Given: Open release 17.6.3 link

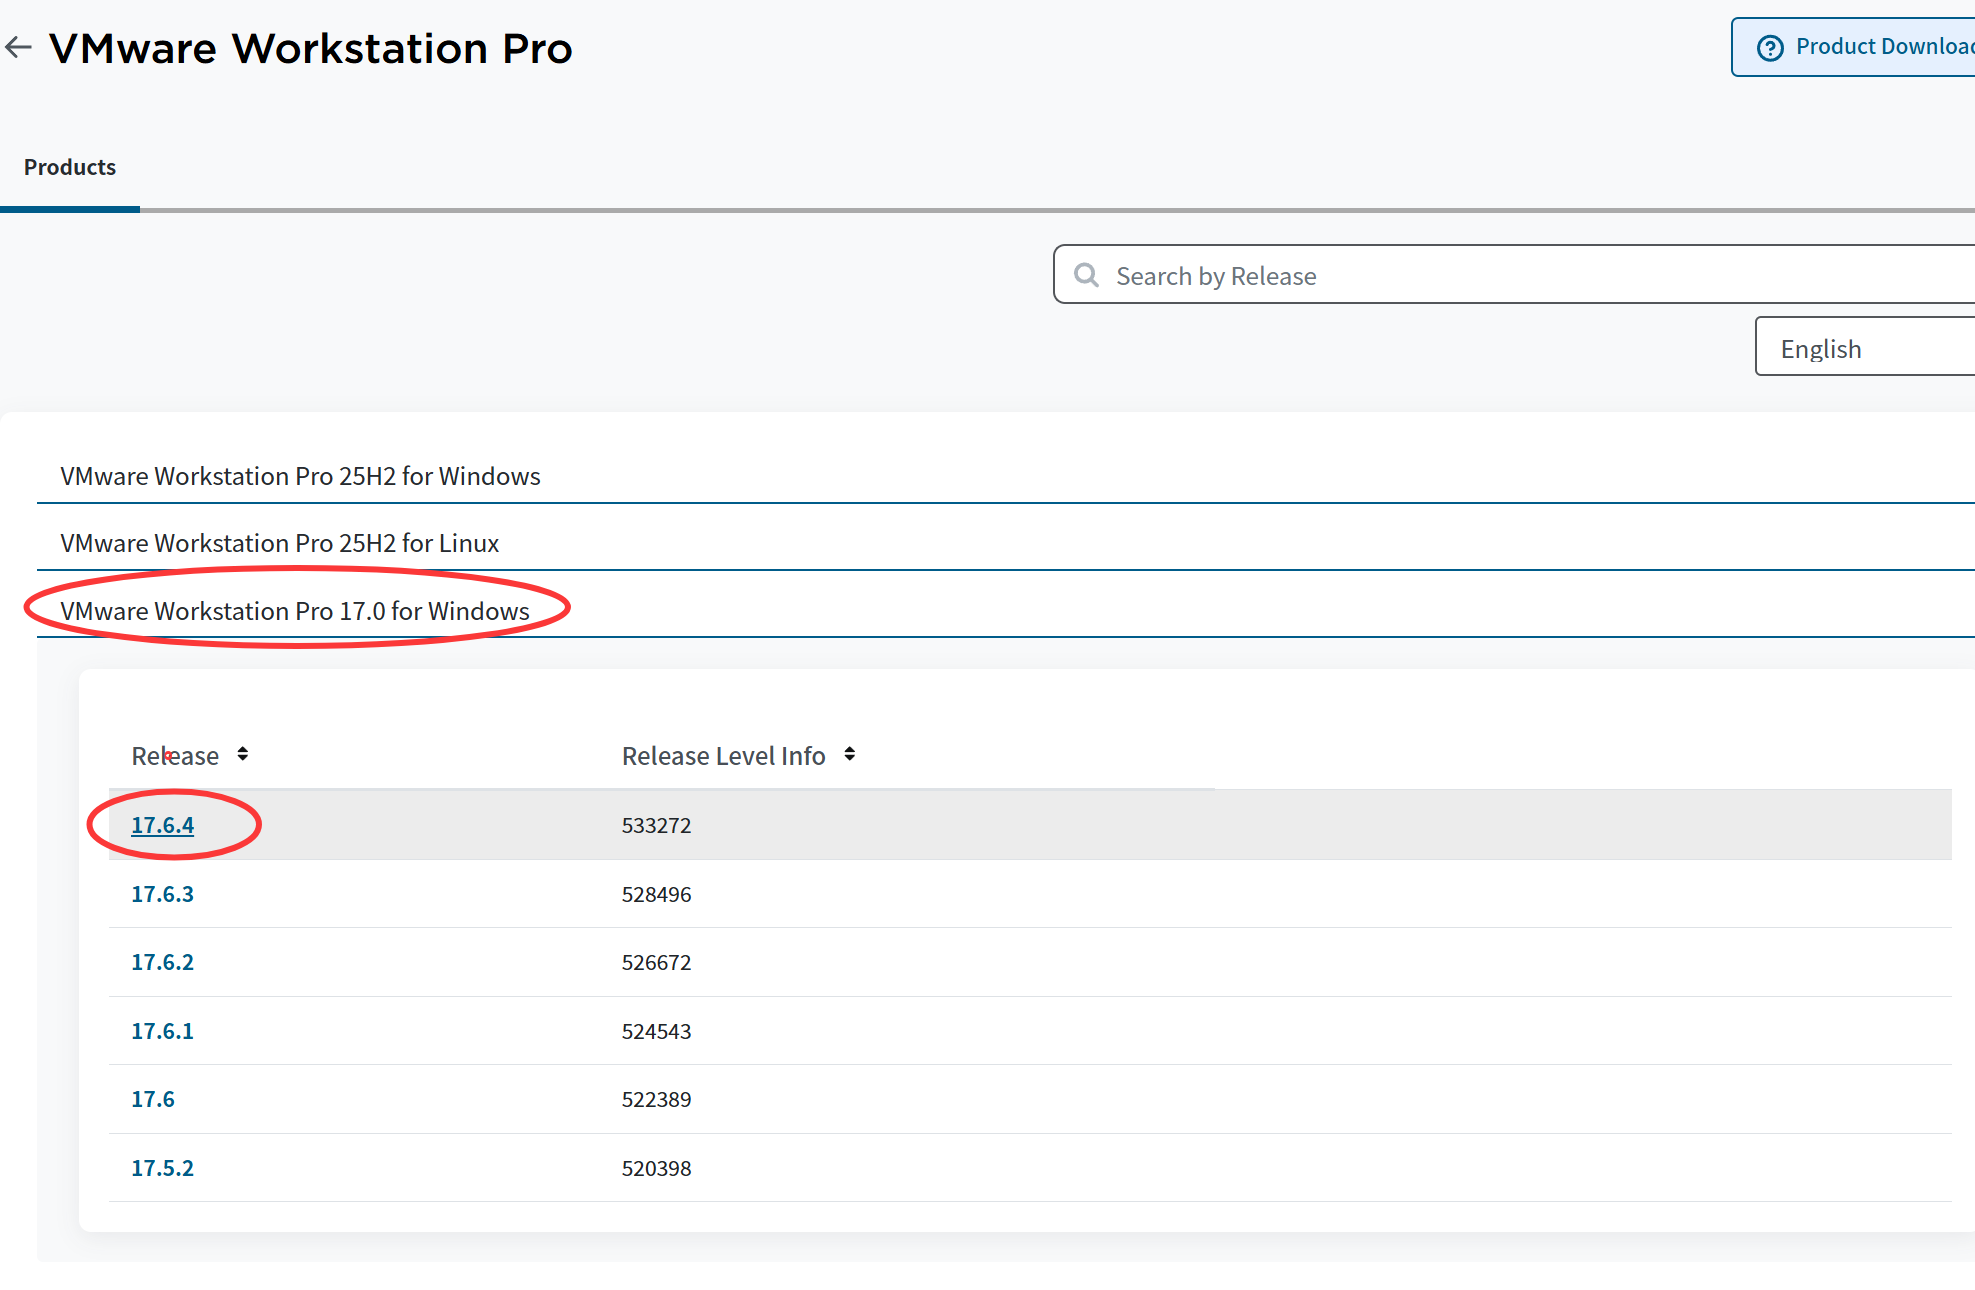Looking at the screenshot, I should [x=163, y=894].
